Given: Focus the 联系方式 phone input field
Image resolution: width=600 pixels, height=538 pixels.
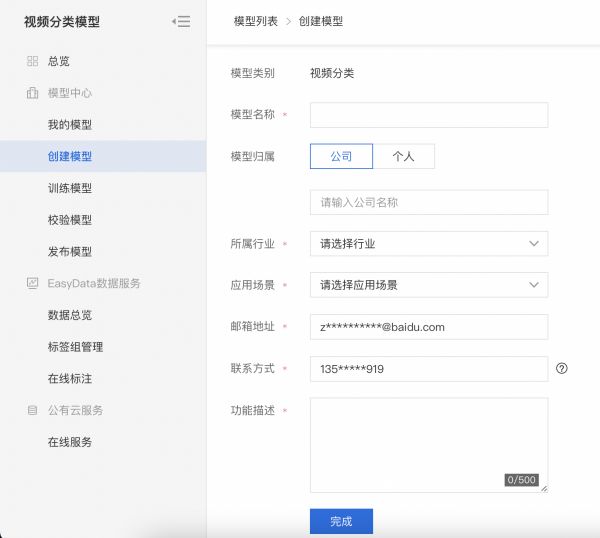Looking at the screenshot, I should [x=429, y=369].
